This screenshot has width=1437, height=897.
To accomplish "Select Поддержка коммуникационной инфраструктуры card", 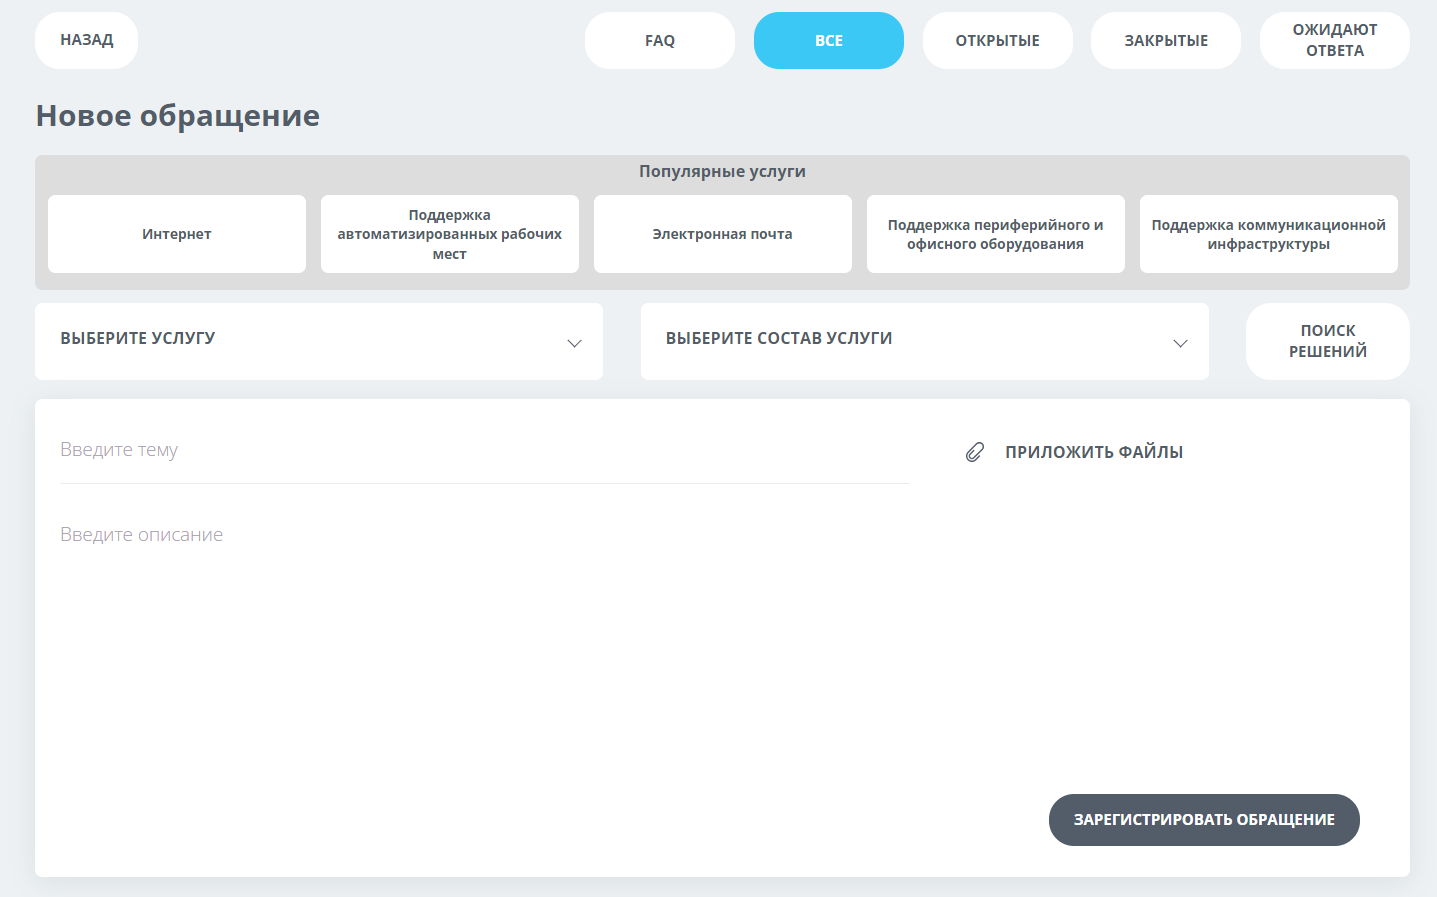I will tap(1269, 234).
